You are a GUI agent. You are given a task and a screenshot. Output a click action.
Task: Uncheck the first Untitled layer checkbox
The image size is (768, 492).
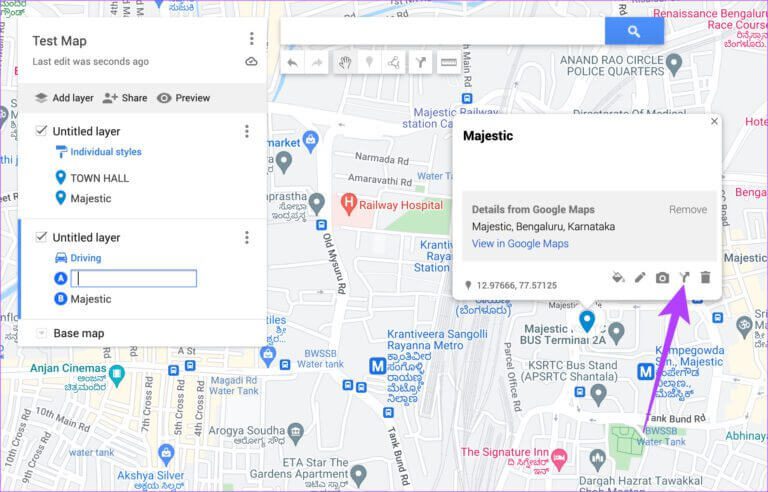41,131
